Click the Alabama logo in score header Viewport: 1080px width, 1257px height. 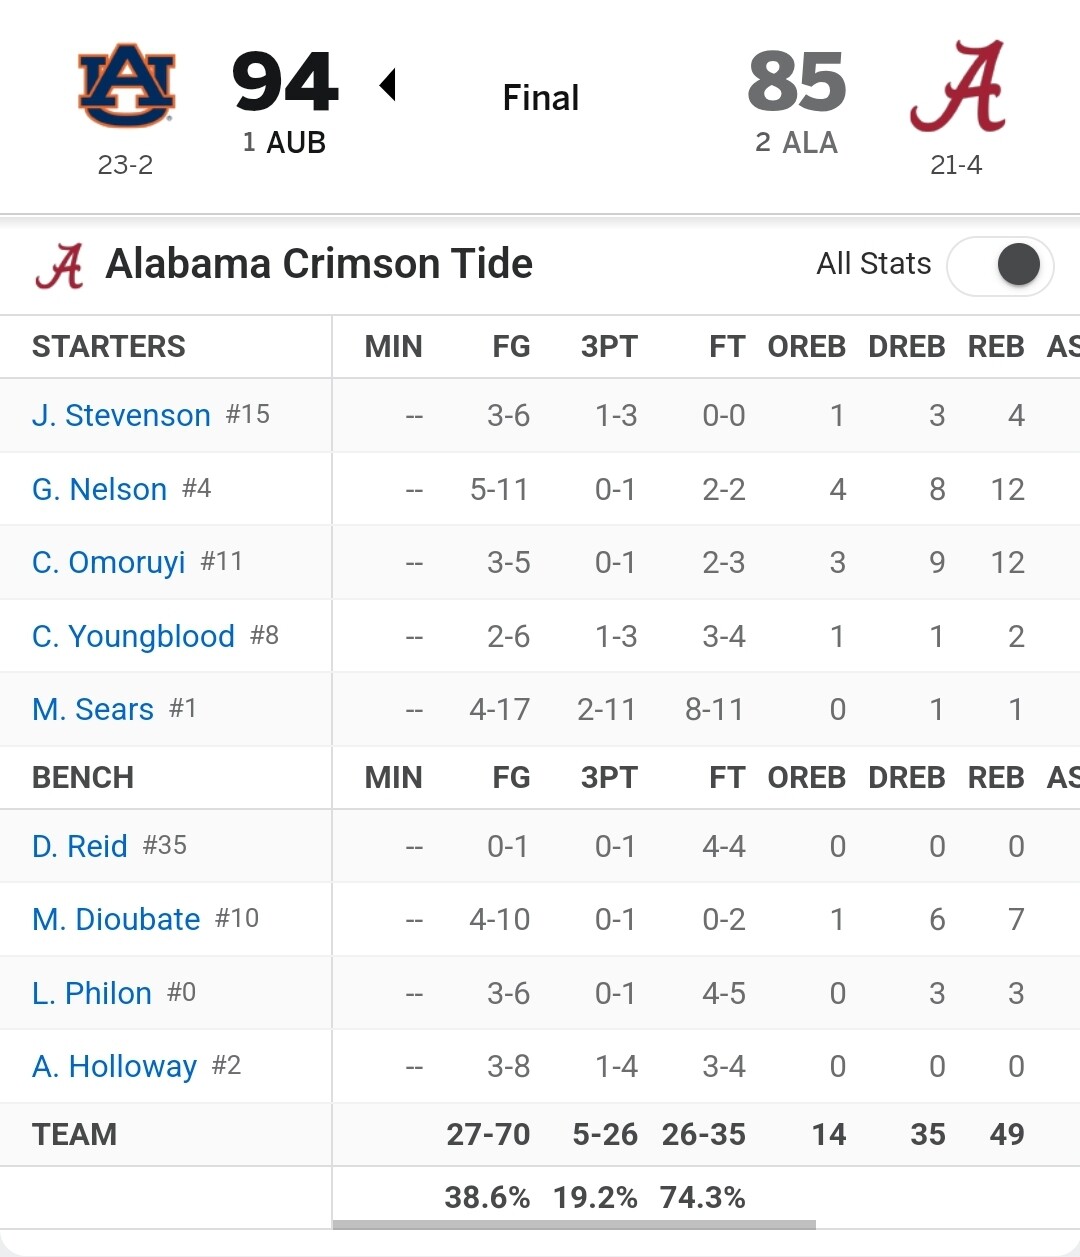958,86
